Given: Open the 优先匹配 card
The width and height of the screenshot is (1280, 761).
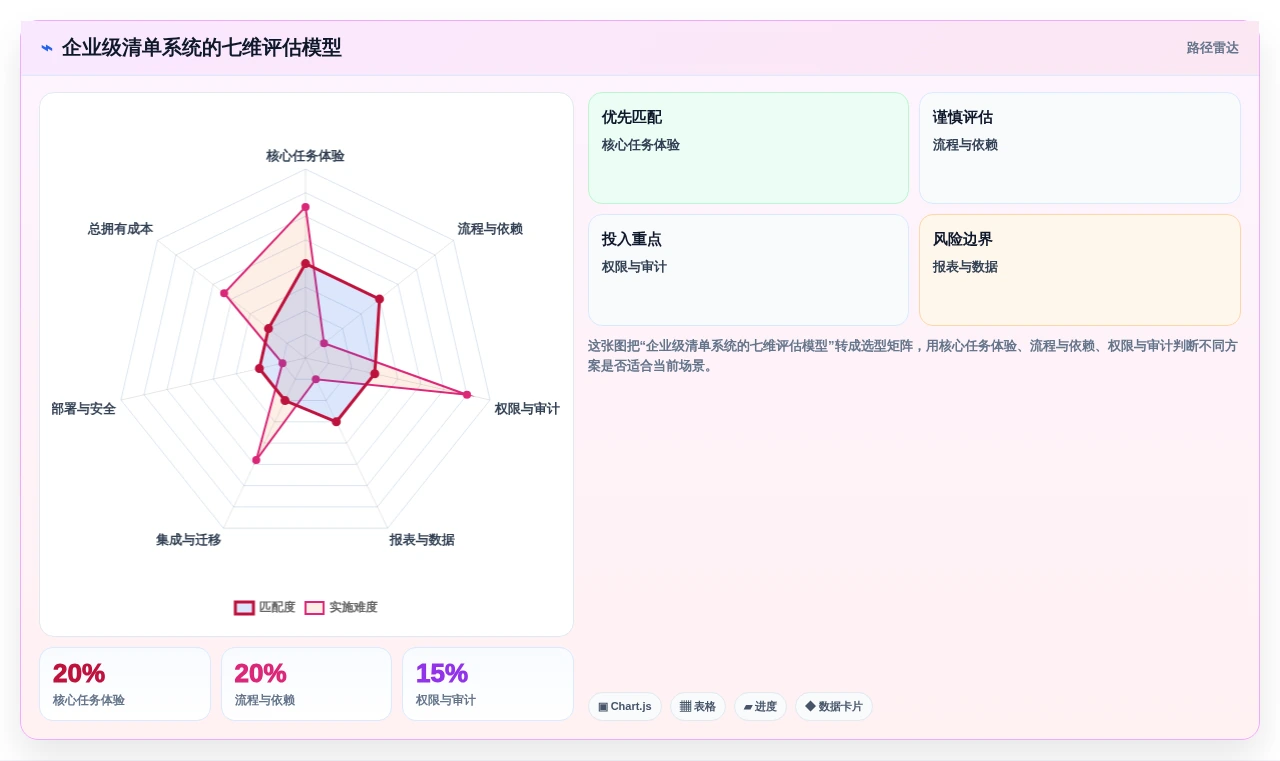Looking at the screenshot, I should (748, 148).
